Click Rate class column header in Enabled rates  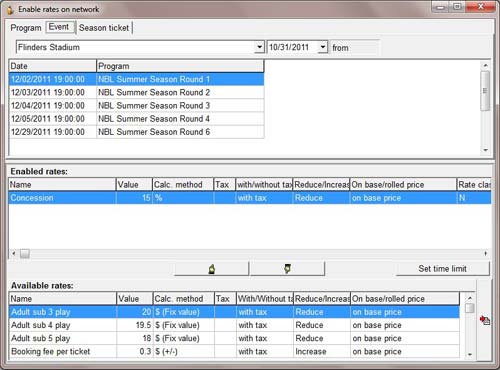click(474, 185)
